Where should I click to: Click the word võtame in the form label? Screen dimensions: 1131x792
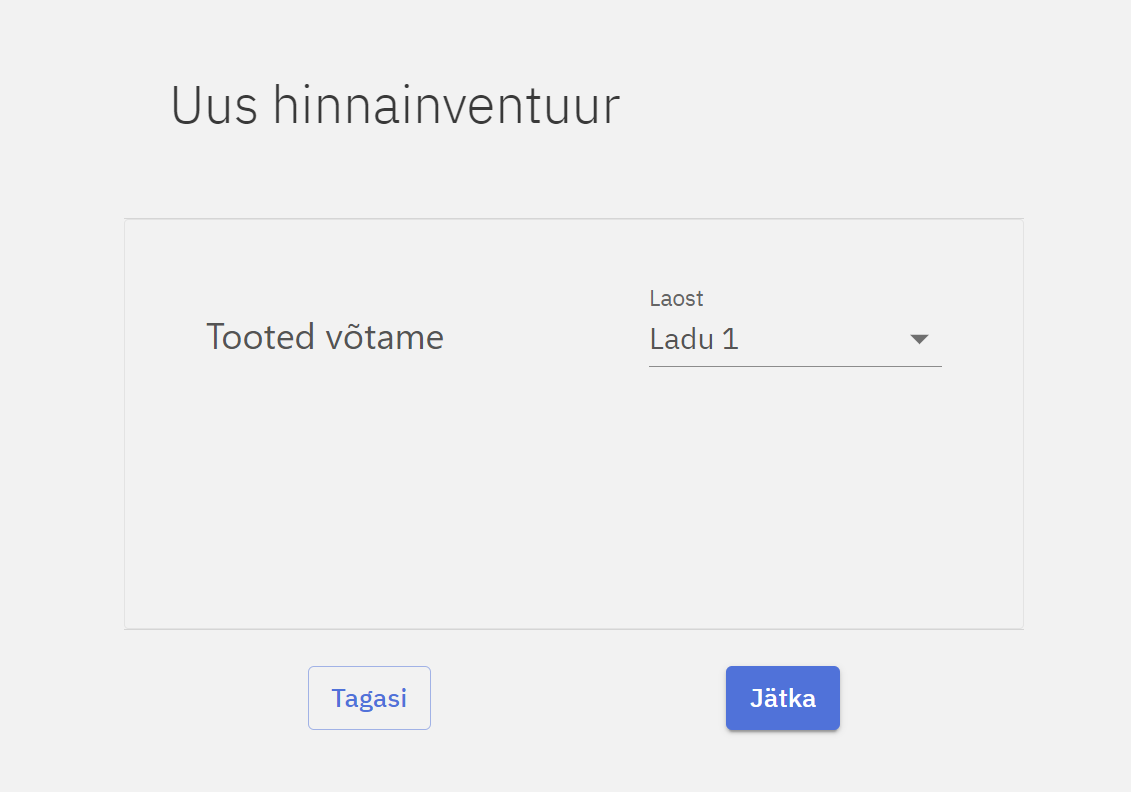pos(384,337)
